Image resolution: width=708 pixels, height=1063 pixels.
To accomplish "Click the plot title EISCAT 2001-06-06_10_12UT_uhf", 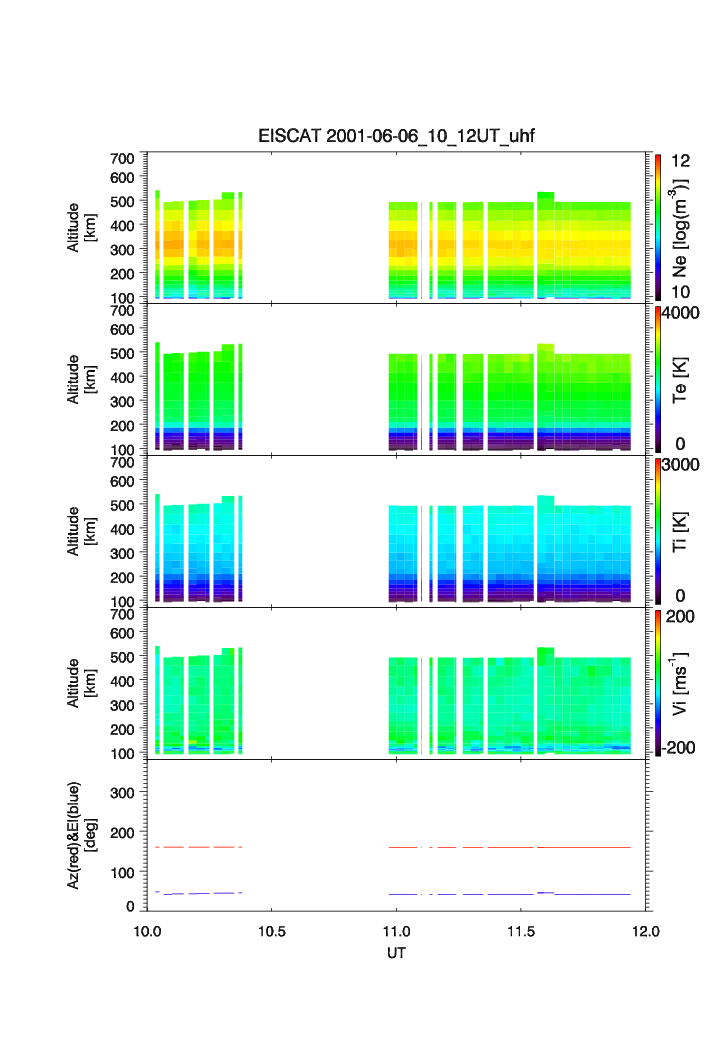I will click(x=397, y=136).
